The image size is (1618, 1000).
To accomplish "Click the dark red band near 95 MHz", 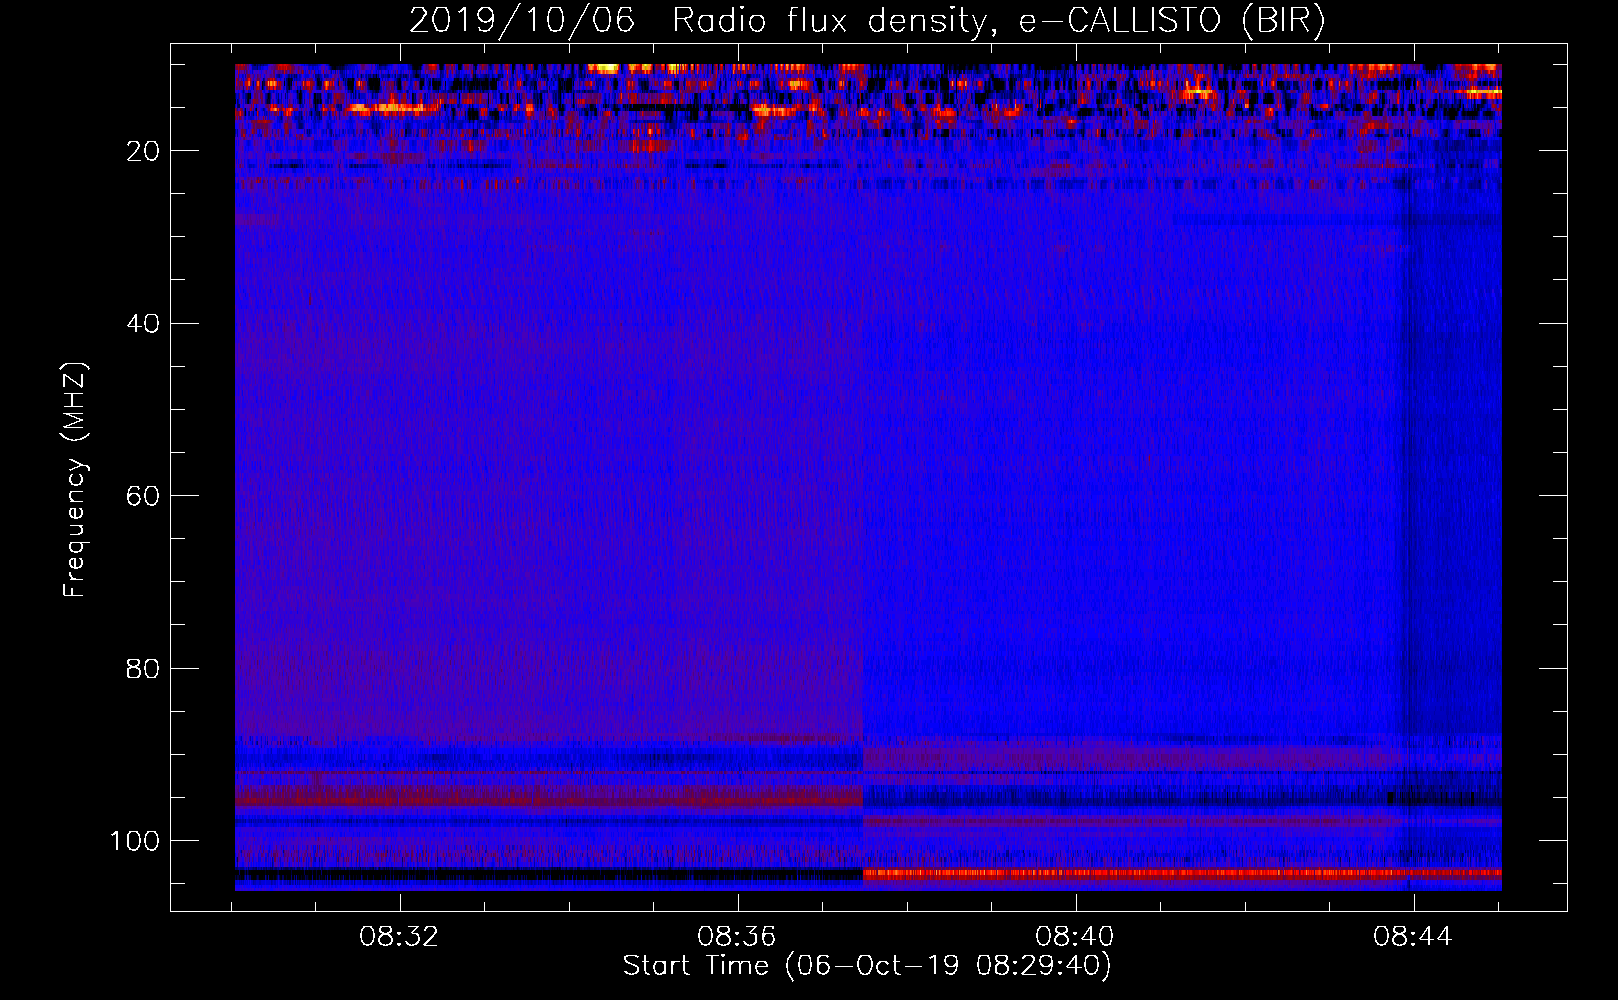I will 549,797.
